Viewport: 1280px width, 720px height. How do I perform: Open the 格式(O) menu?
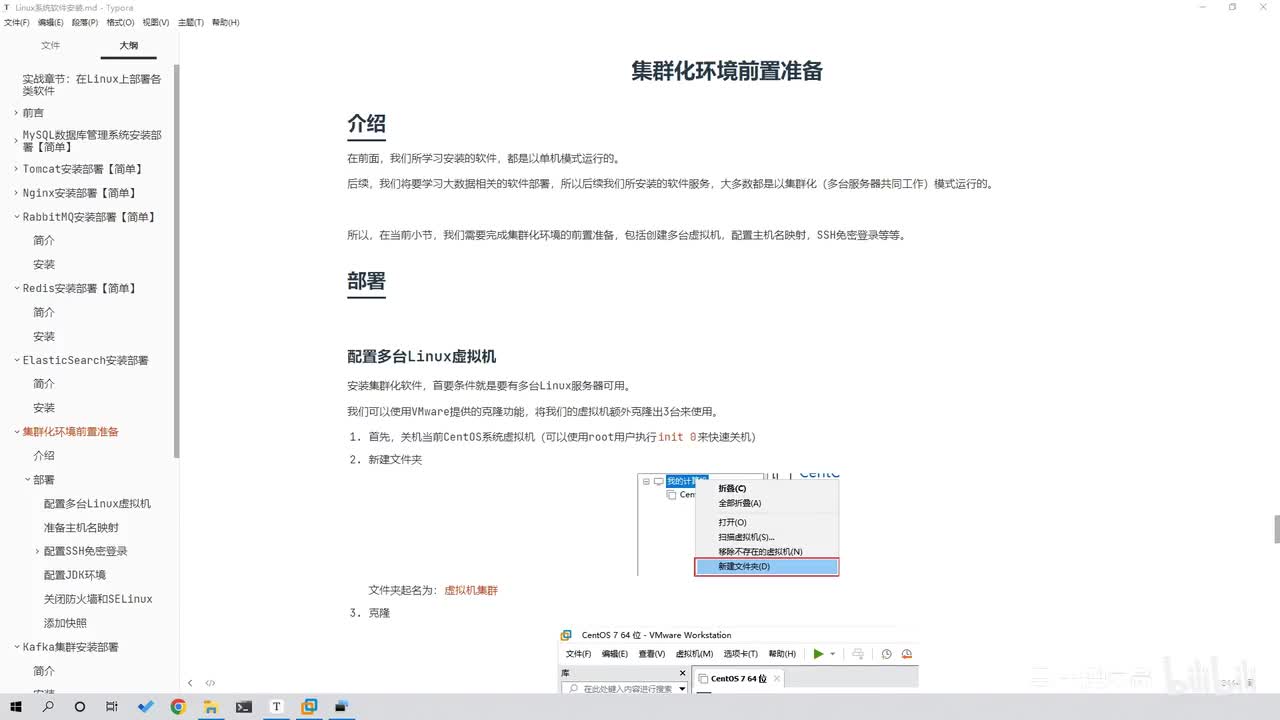click(120, 22)
